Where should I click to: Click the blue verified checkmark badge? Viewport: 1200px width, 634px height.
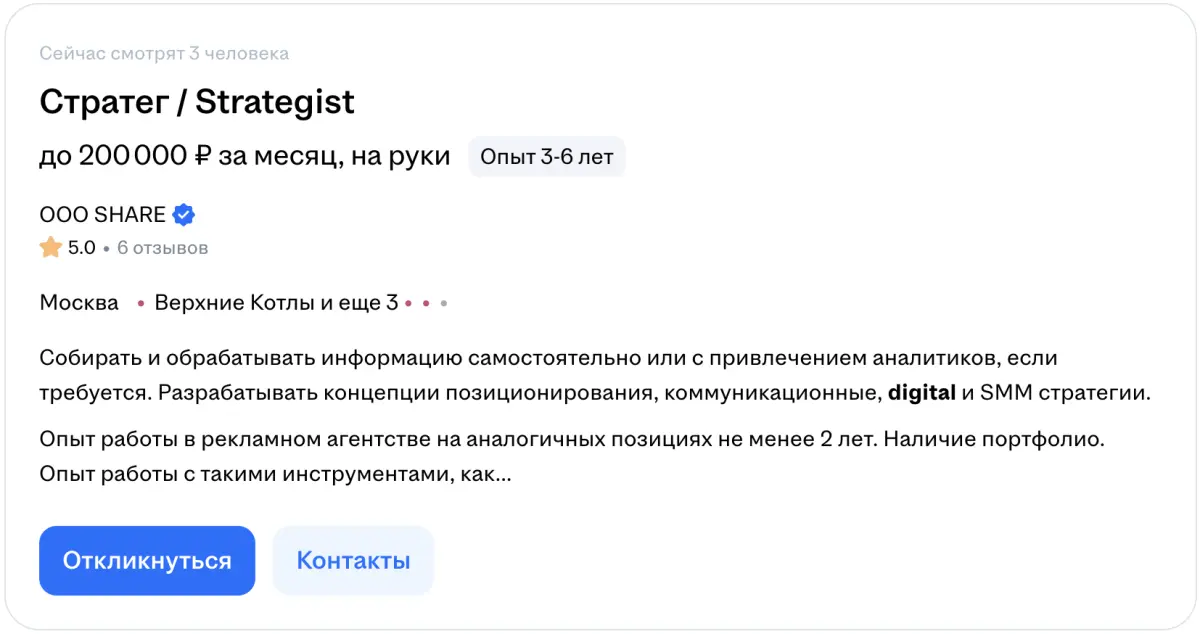point(183,215)
